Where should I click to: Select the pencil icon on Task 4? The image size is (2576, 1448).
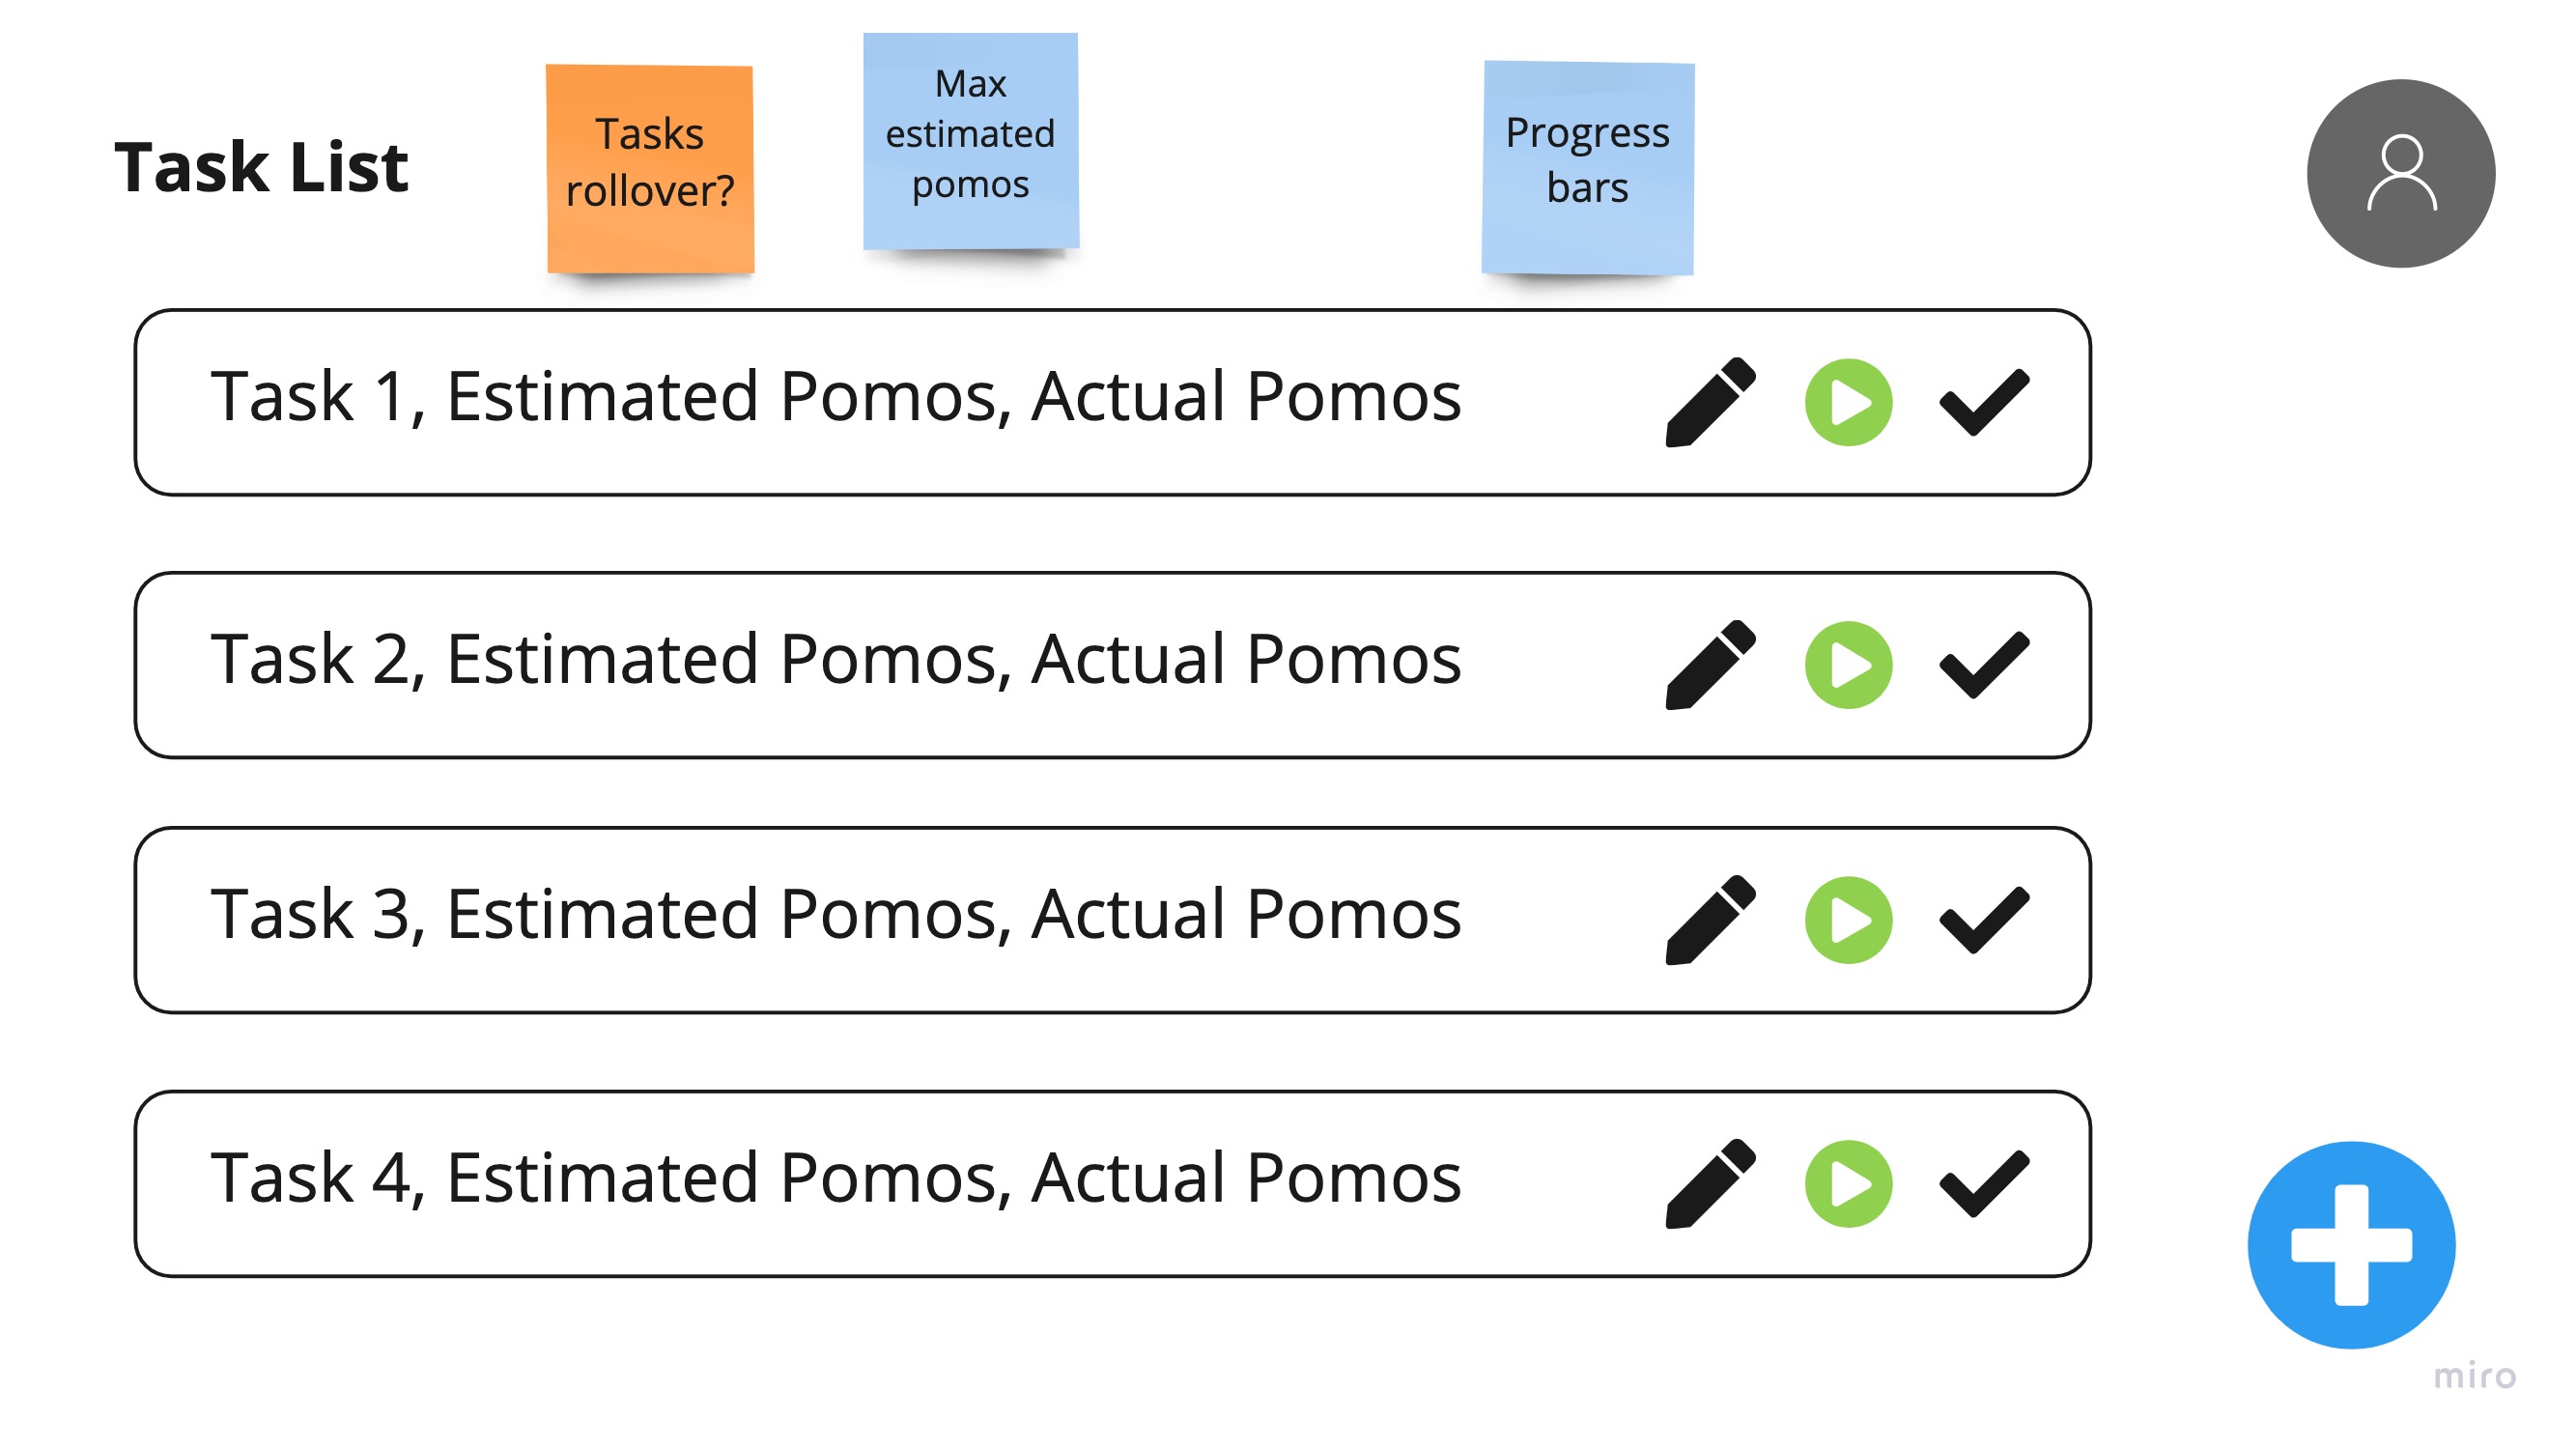1709,1183
